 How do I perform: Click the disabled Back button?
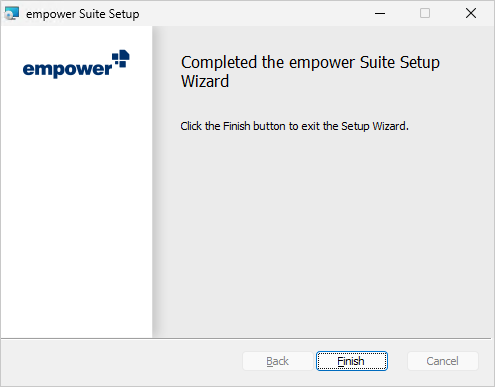(278, 361)
